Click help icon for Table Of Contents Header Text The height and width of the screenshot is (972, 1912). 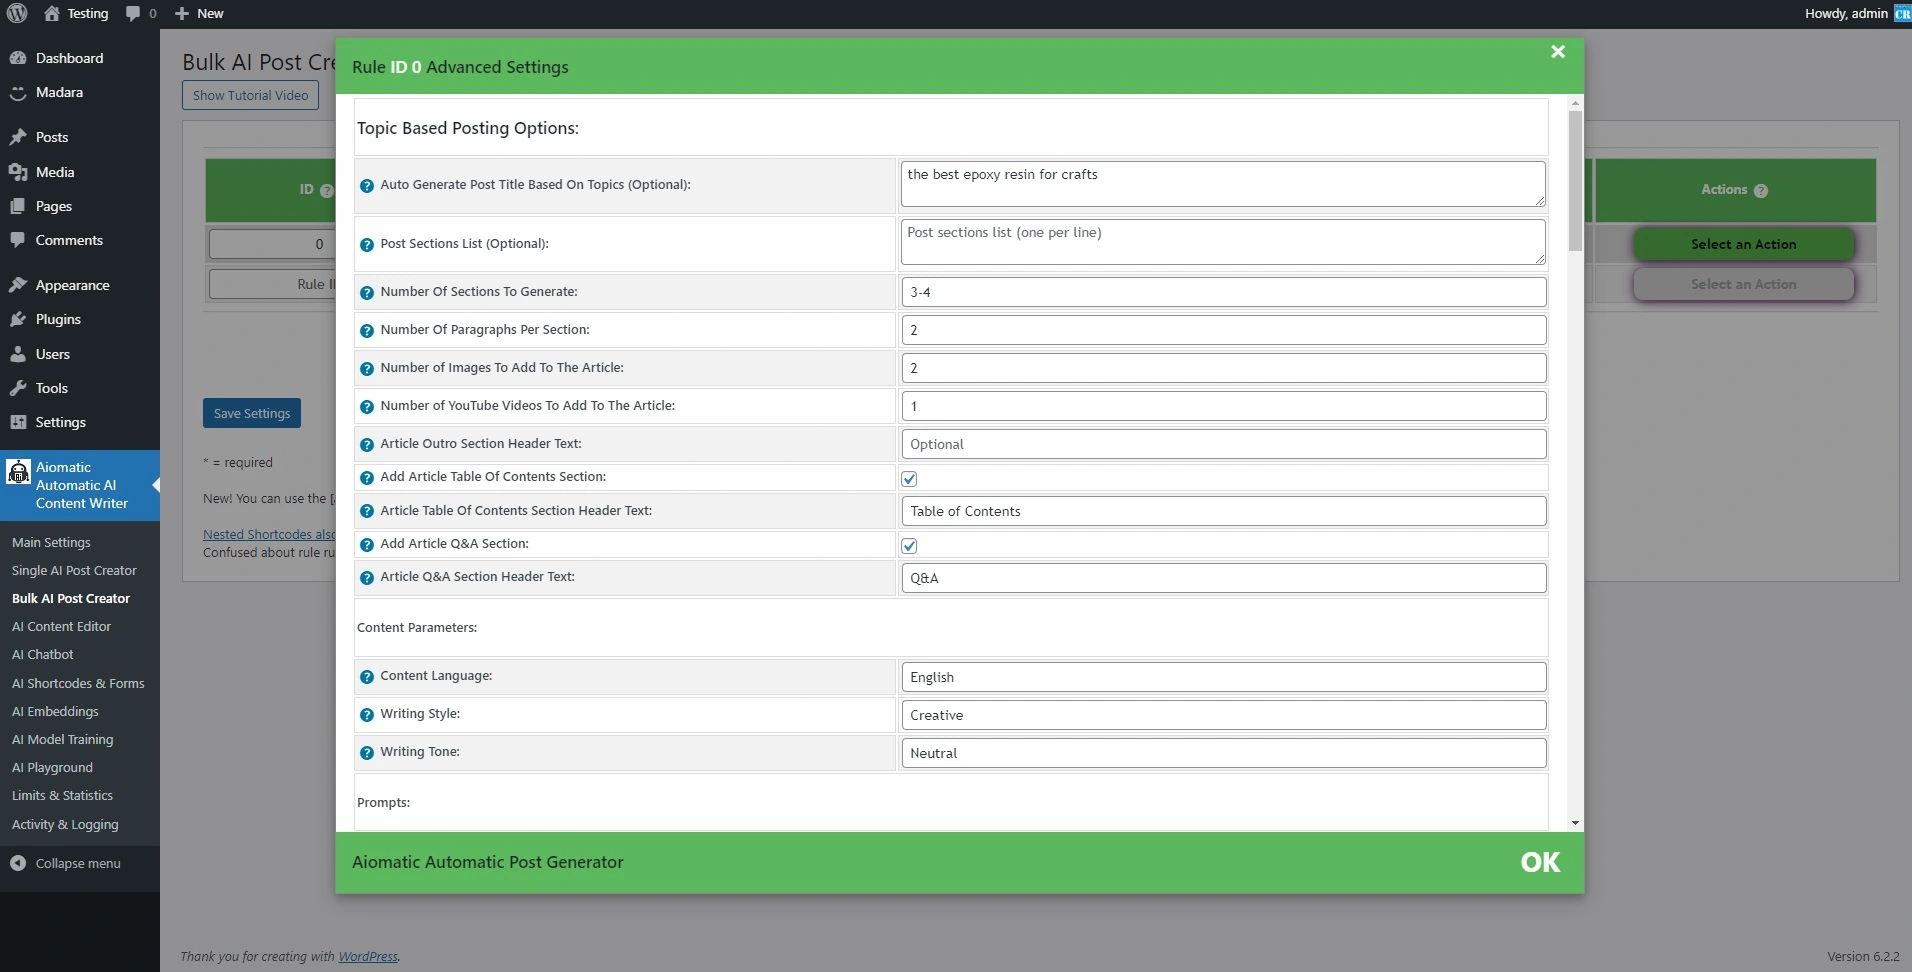367,512
